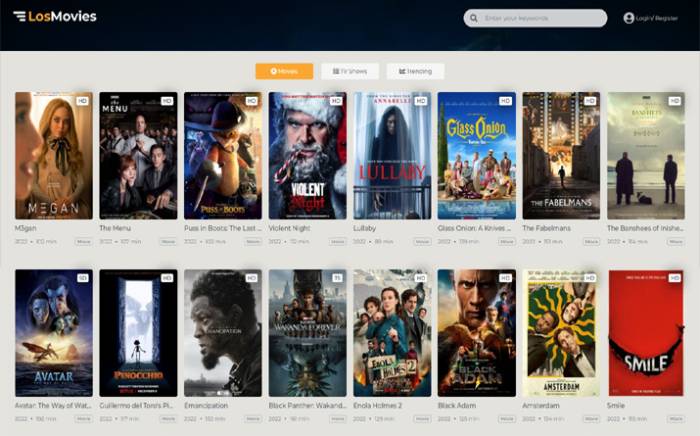The image size is (700, 436).
Task: Click the LosMovies logo
Action: (62, 17)
